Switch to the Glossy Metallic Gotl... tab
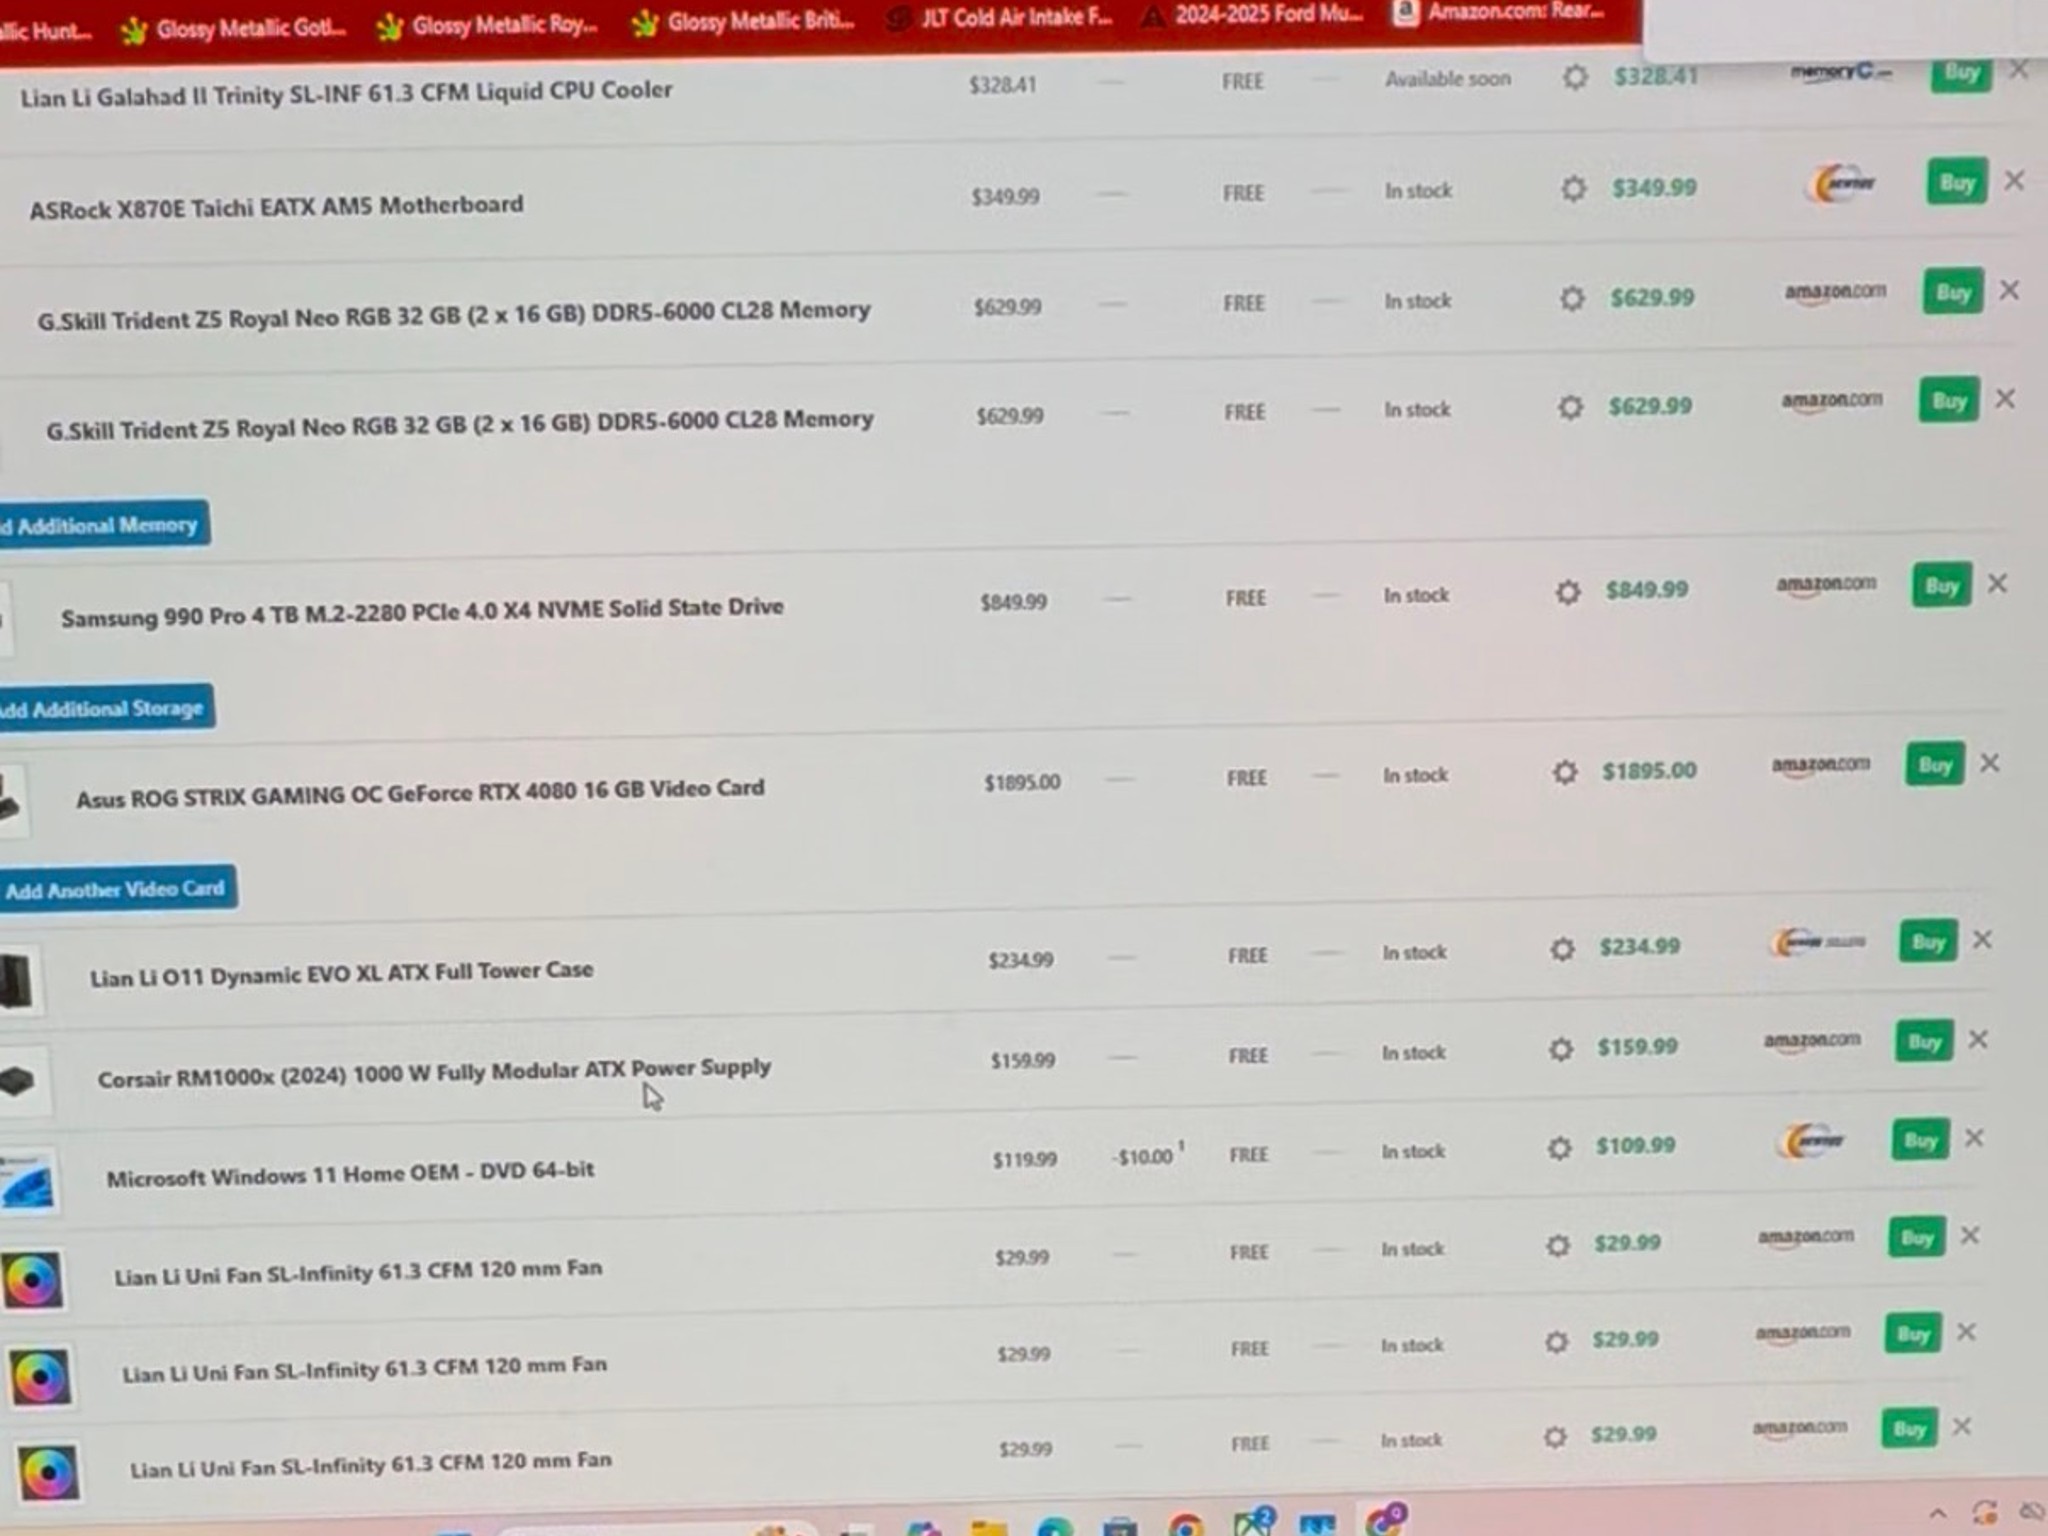The height and width of the screenshot is (1536, 2048). 233,29
